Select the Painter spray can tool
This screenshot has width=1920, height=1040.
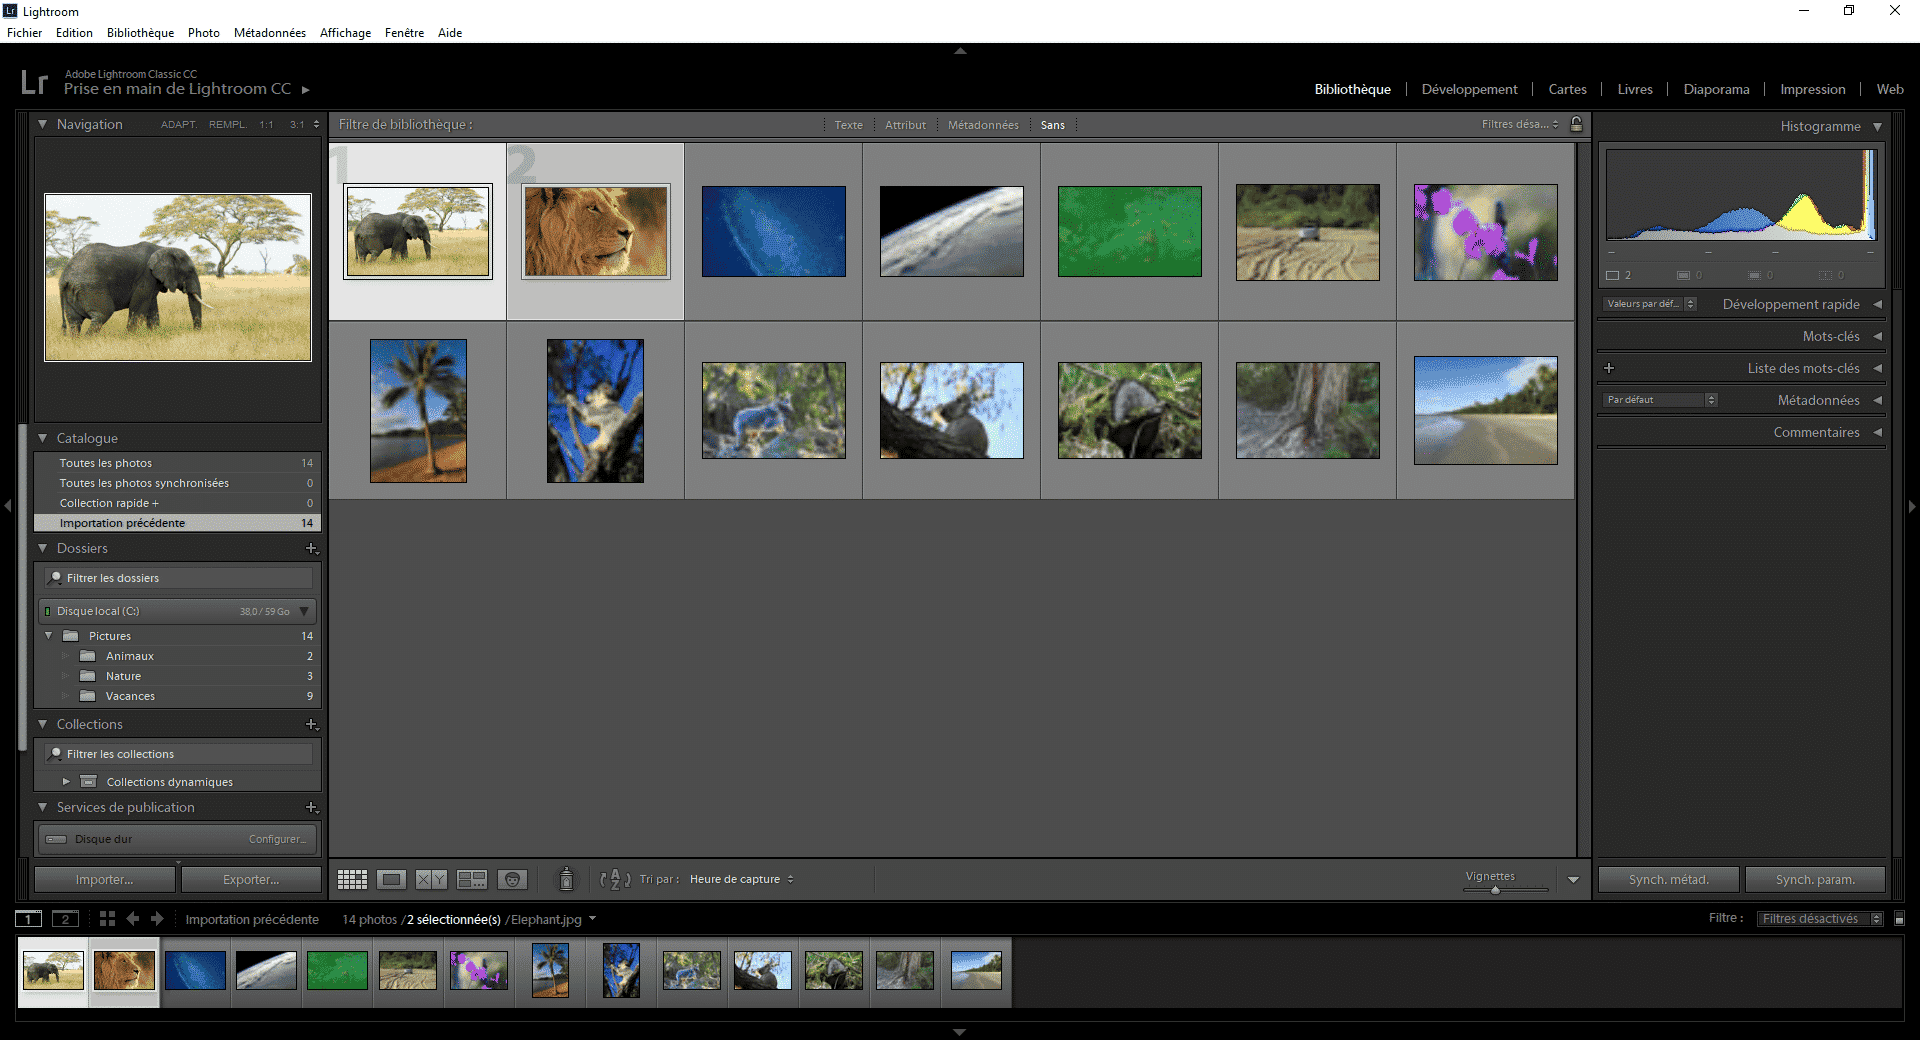pyautogui.click(x=566, y=879)
